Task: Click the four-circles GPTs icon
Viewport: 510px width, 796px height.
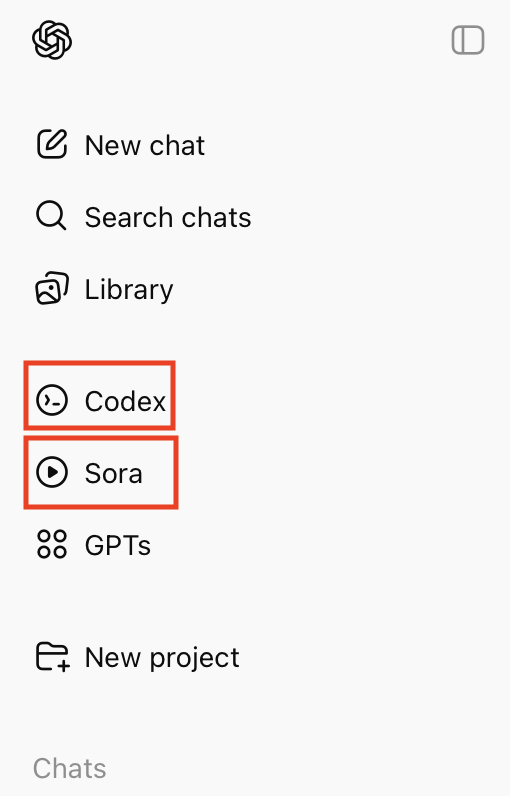Action: pos(52,544)
